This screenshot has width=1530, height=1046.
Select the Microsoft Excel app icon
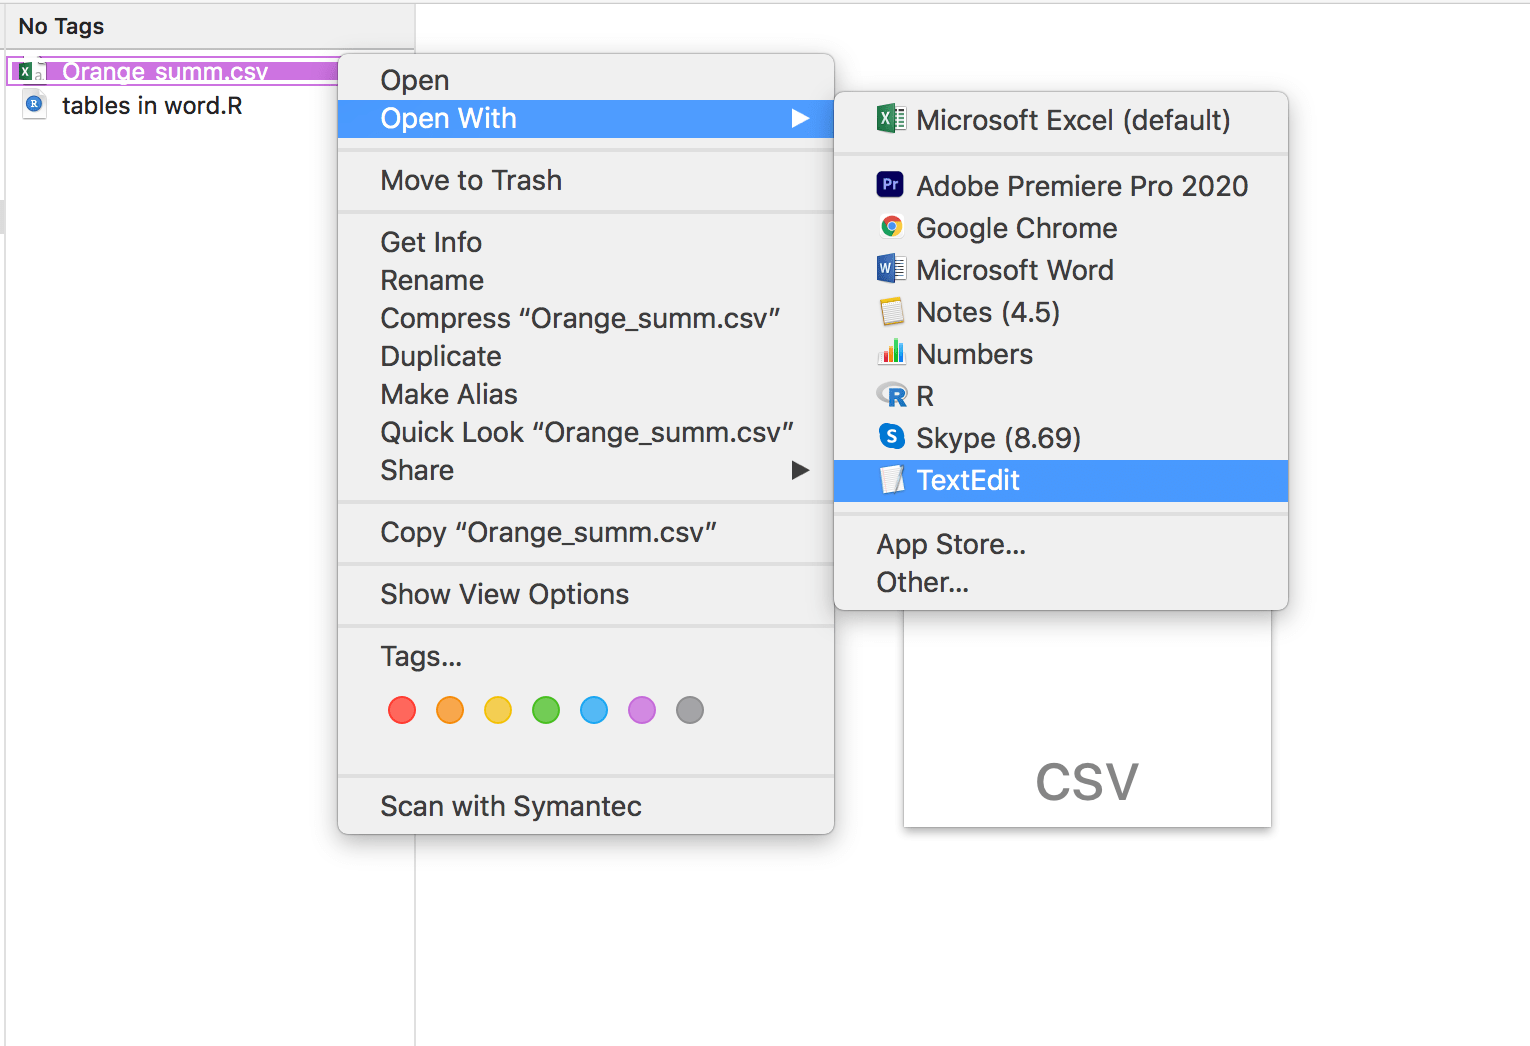[x=889, y=120]
